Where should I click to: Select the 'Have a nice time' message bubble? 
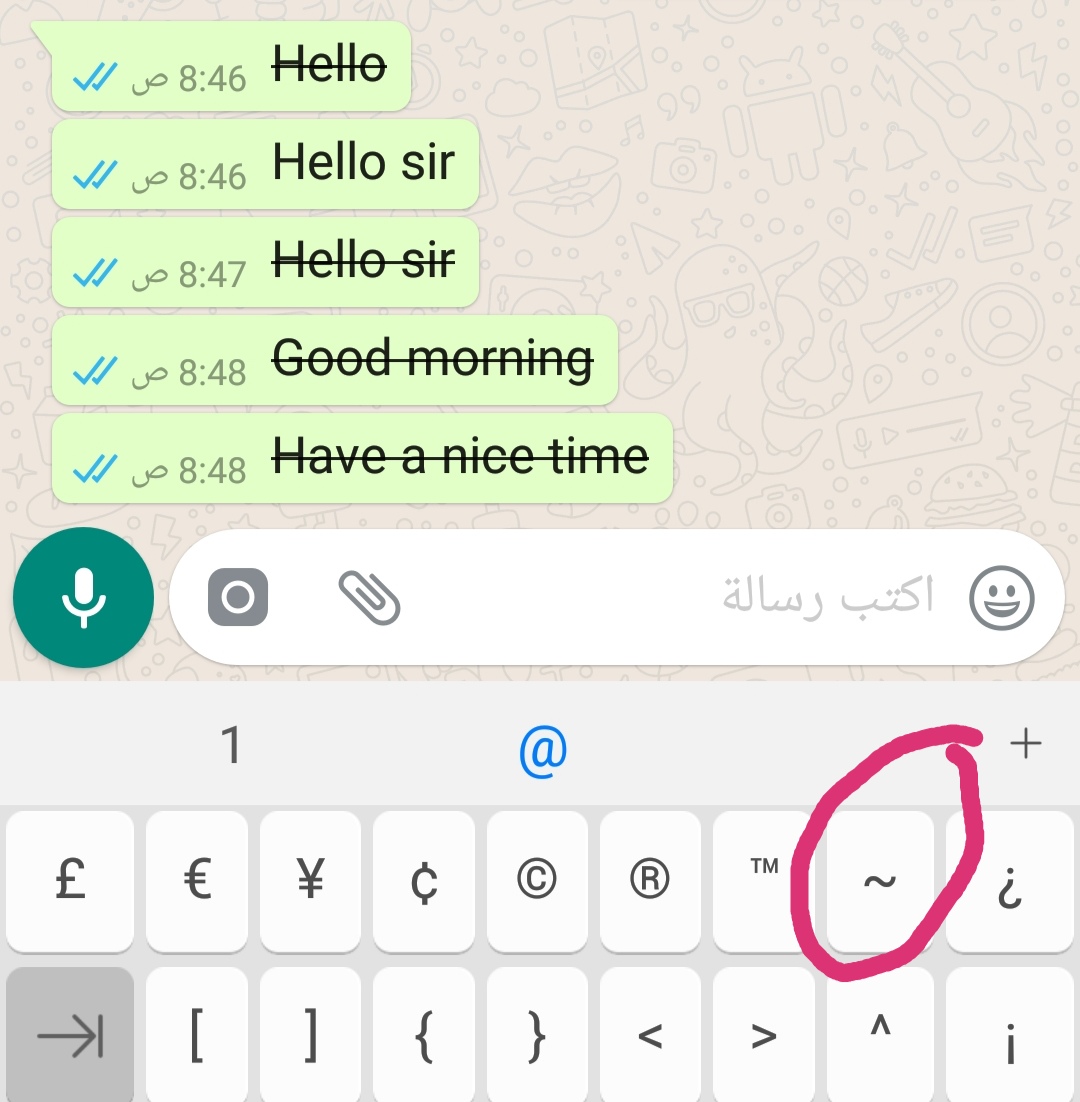(x=363, y=458)
